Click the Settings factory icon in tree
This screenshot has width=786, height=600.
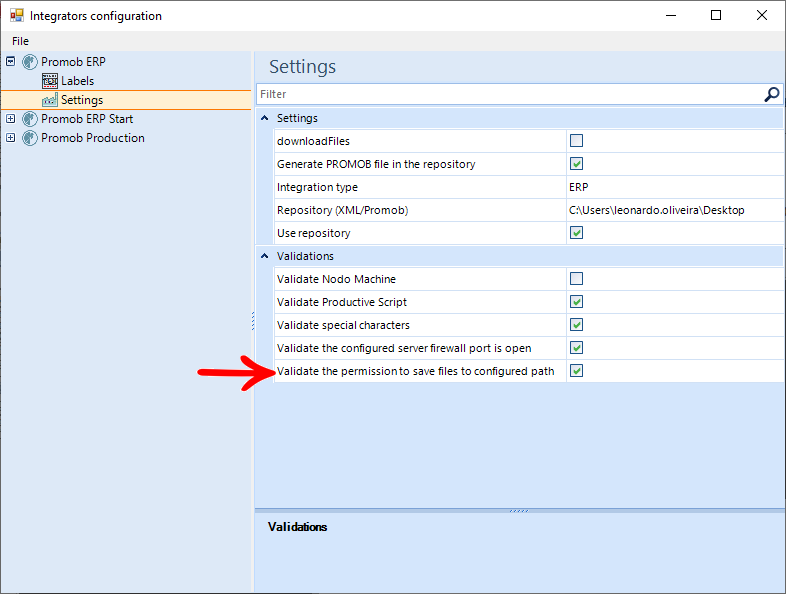[50, 100]
